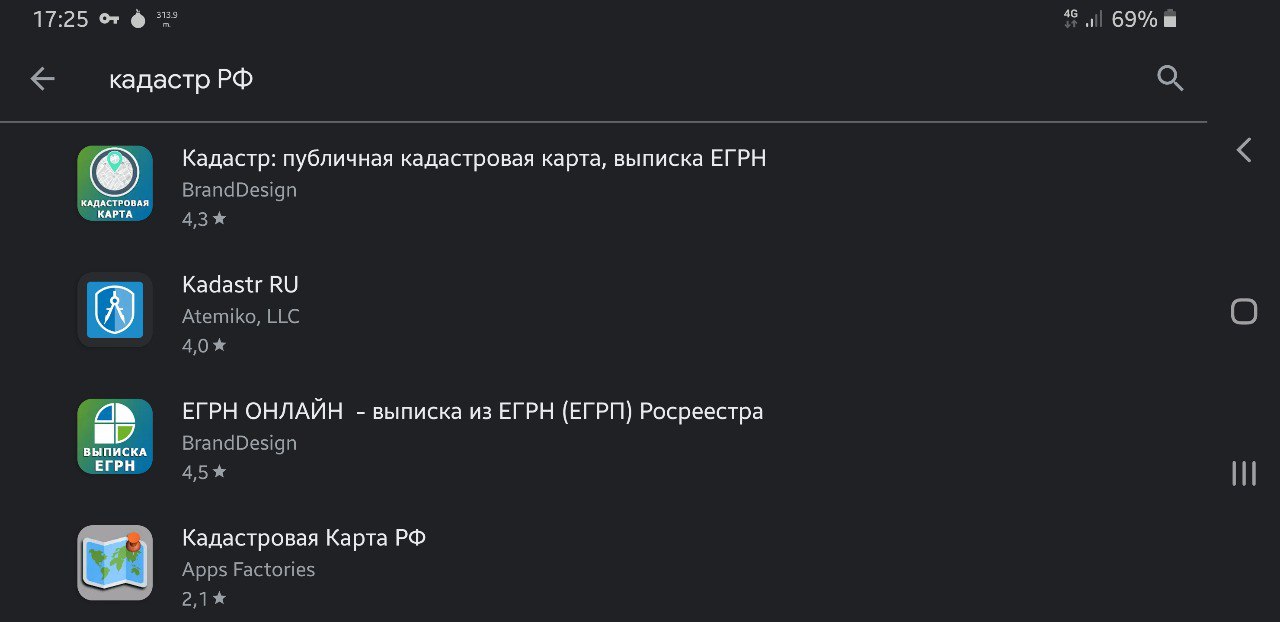Tap Apps Factories developer name
1280x622 pixels.
[248, 570]
